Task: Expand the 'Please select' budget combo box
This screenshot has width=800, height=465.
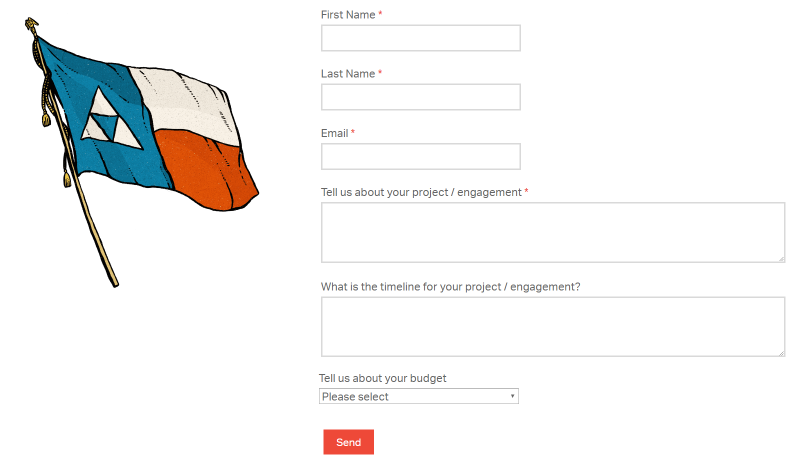Action: [x=419, y=396]
